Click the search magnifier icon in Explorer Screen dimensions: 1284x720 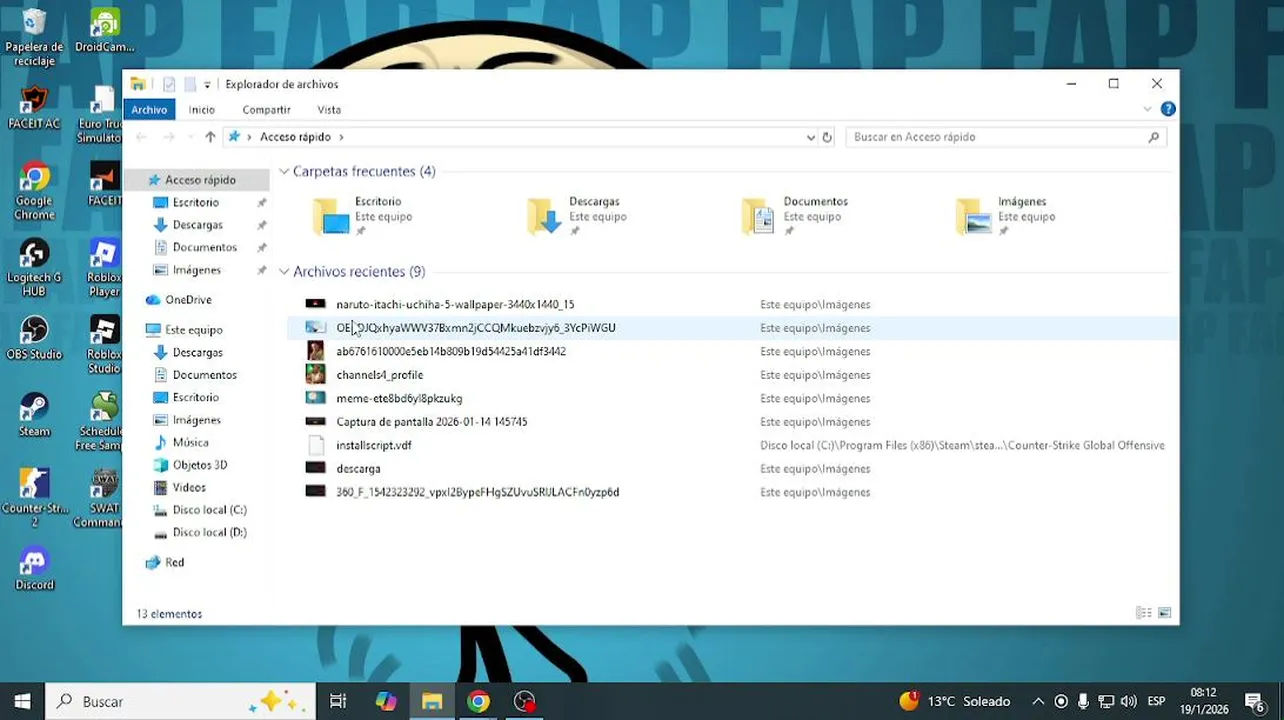(x=1153, y=137)
